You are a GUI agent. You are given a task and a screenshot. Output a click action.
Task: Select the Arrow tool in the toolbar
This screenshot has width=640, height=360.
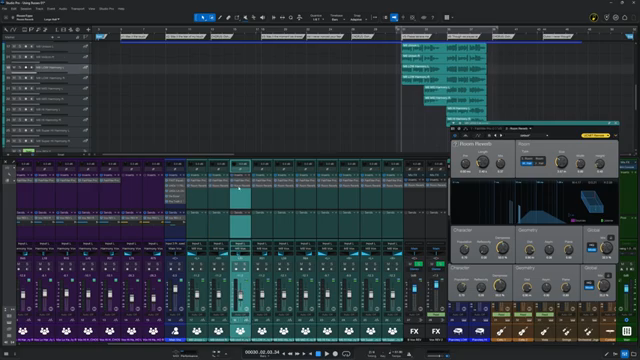[x=202, y=18]
